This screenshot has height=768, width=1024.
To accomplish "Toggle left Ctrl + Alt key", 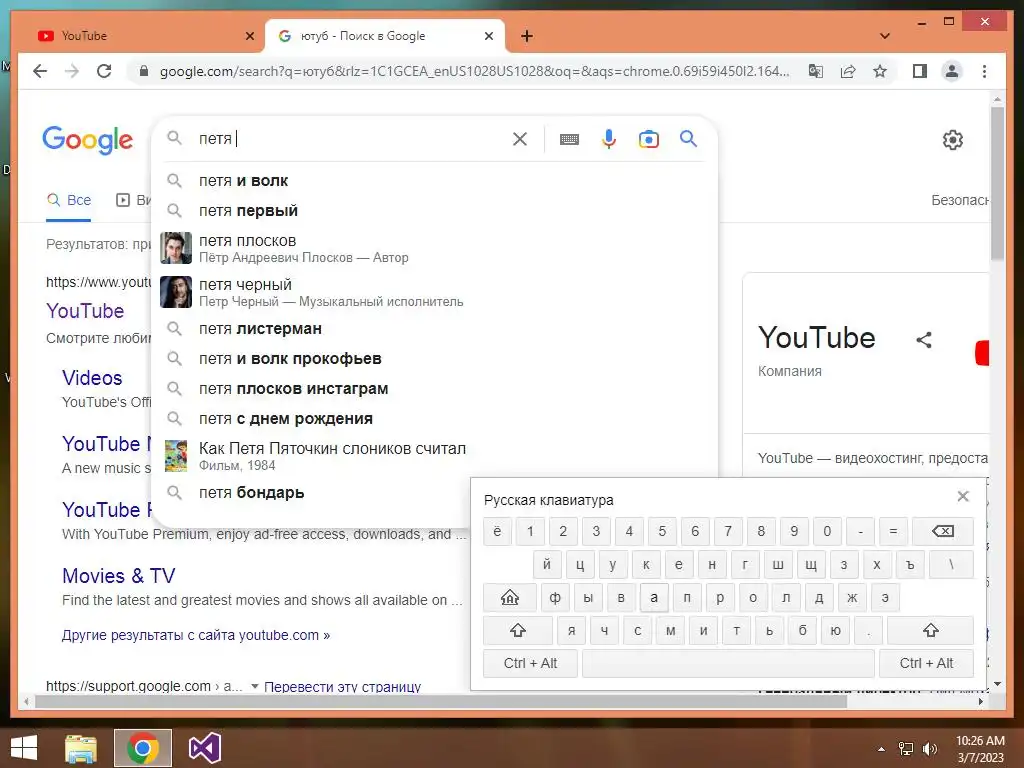I will 530,664.
